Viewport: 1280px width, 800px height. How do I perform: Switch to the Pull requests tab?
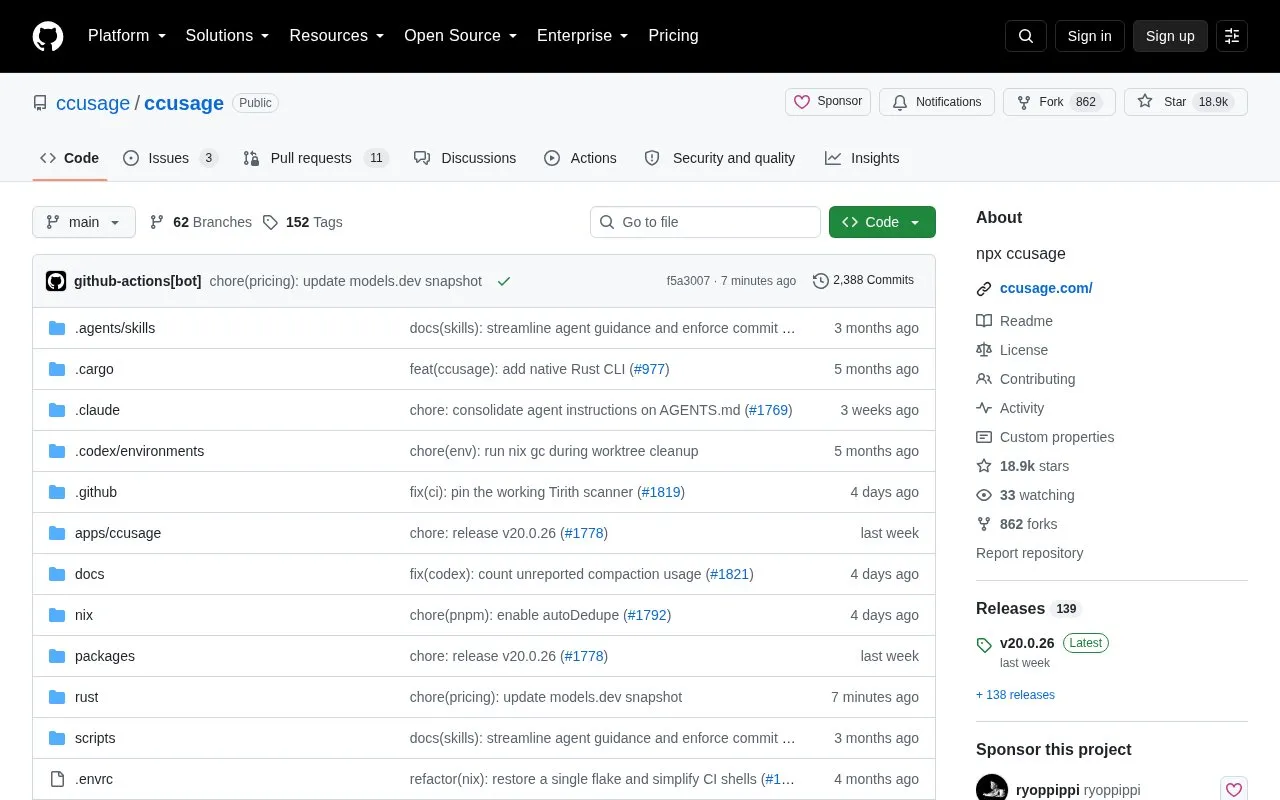[x=315, y=158]
